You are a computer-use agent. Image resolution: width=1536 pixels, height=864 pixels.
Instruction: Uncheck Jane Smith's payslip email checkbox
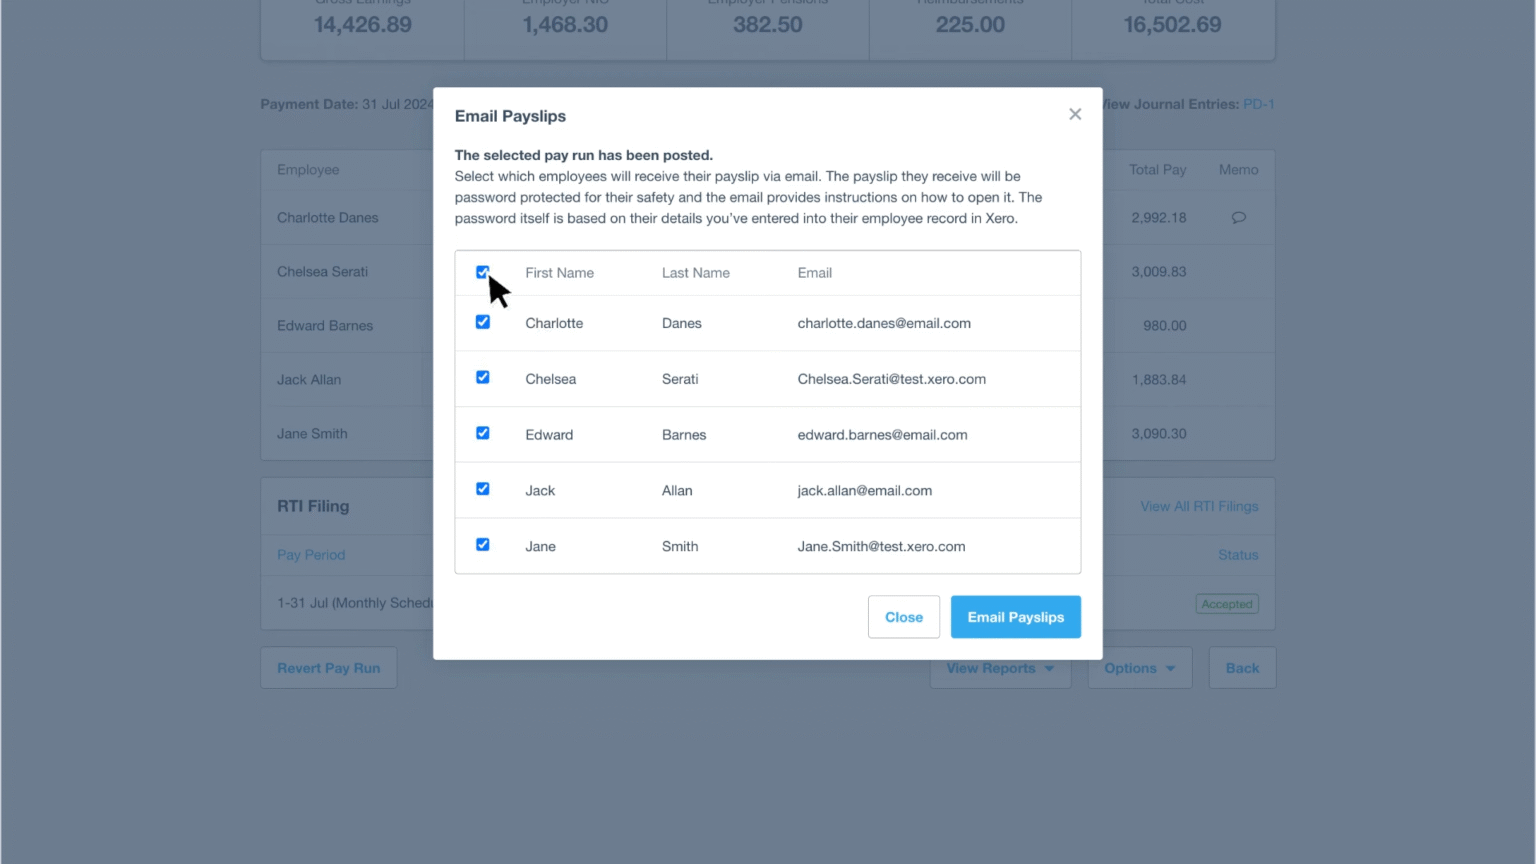point(483,545)
